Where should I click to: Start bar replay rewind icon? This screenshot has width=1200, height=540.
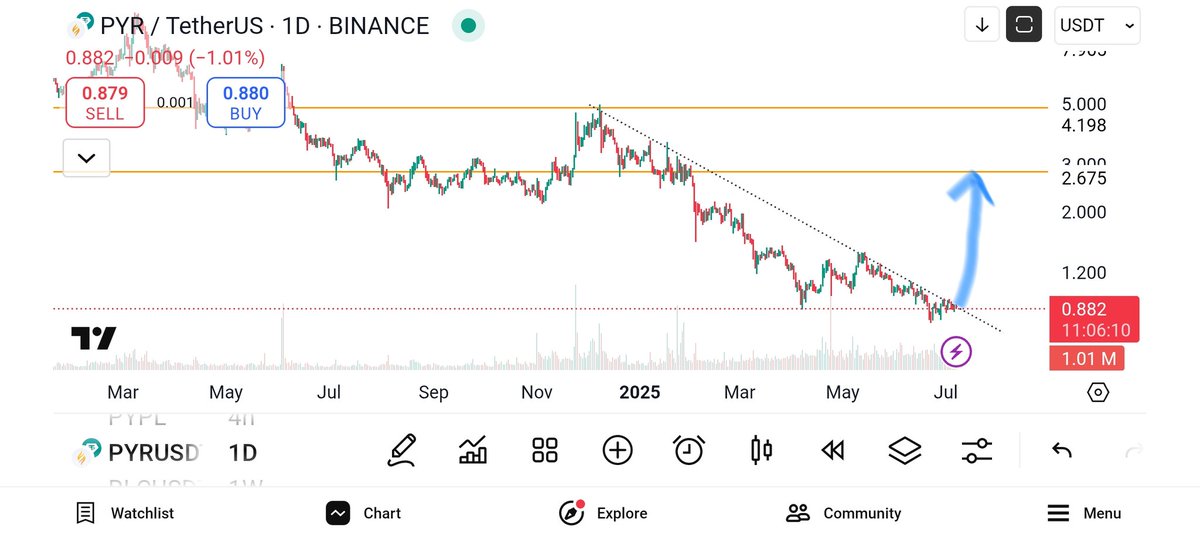(x=832, y=451)
